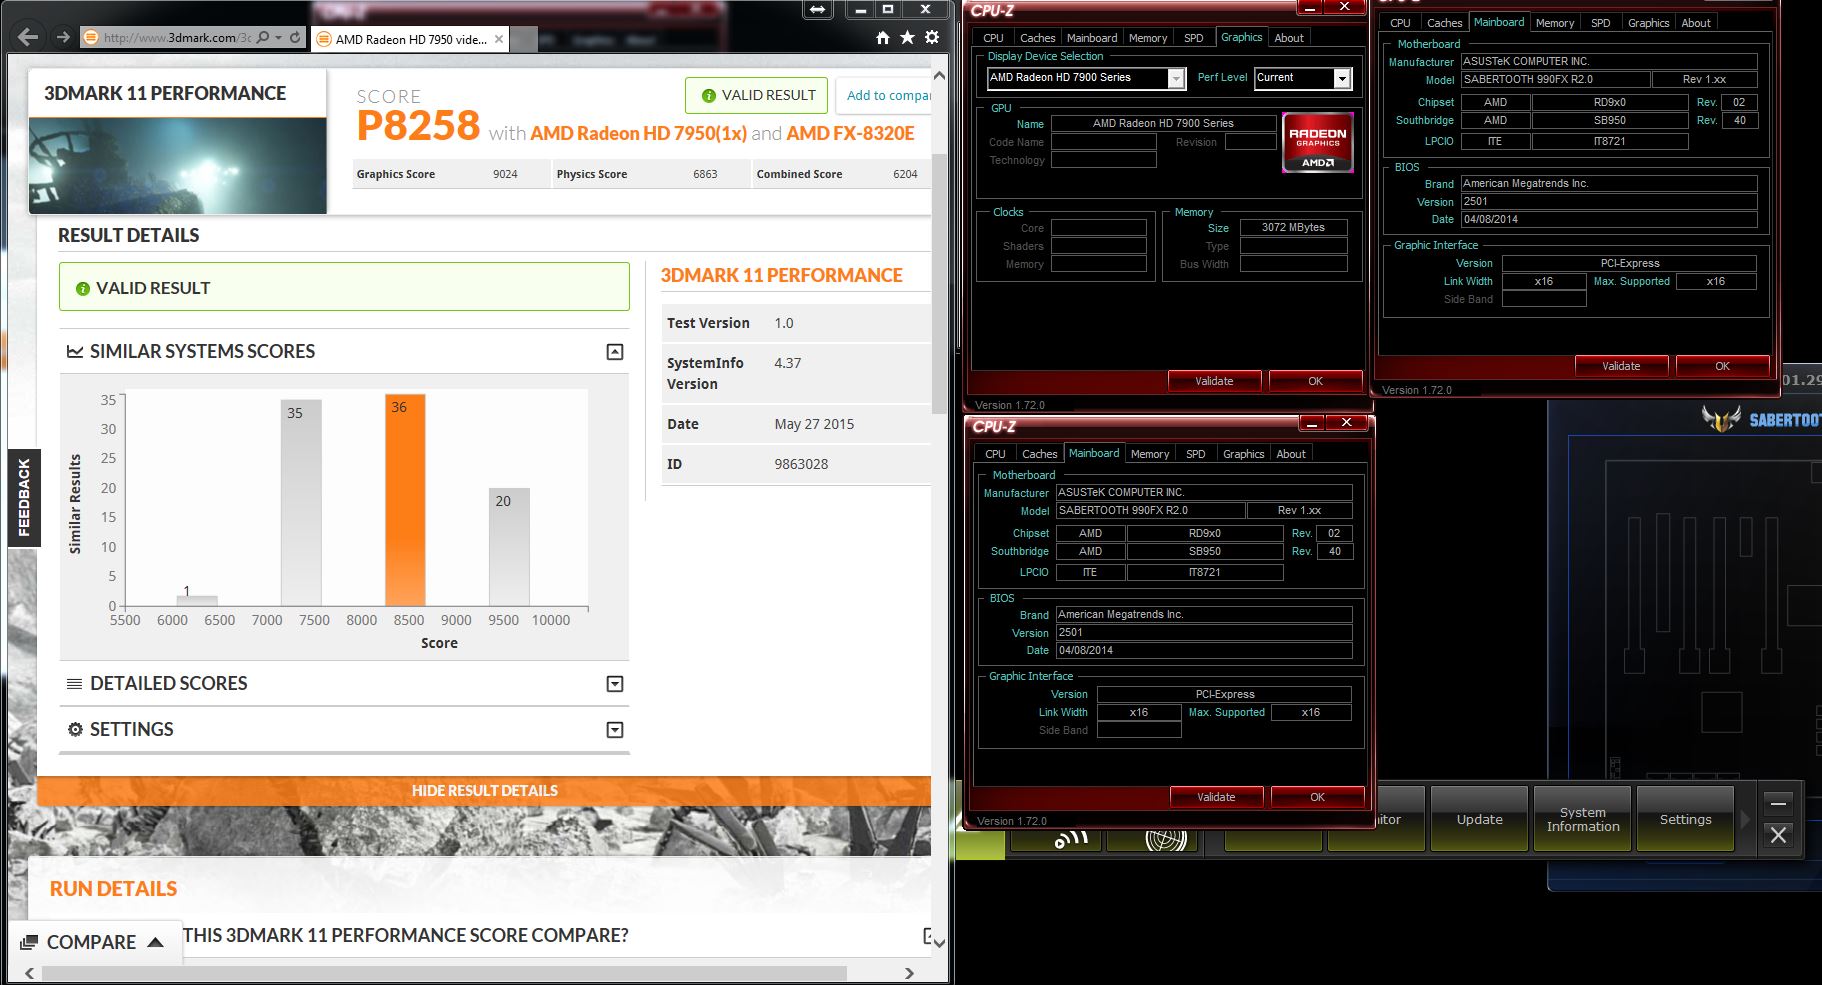Image resolution: width=1822 pixels, height=985 pixels.
Task: Click OK in the top-right CPU-Z window
Action: [x=1722, y=366]
